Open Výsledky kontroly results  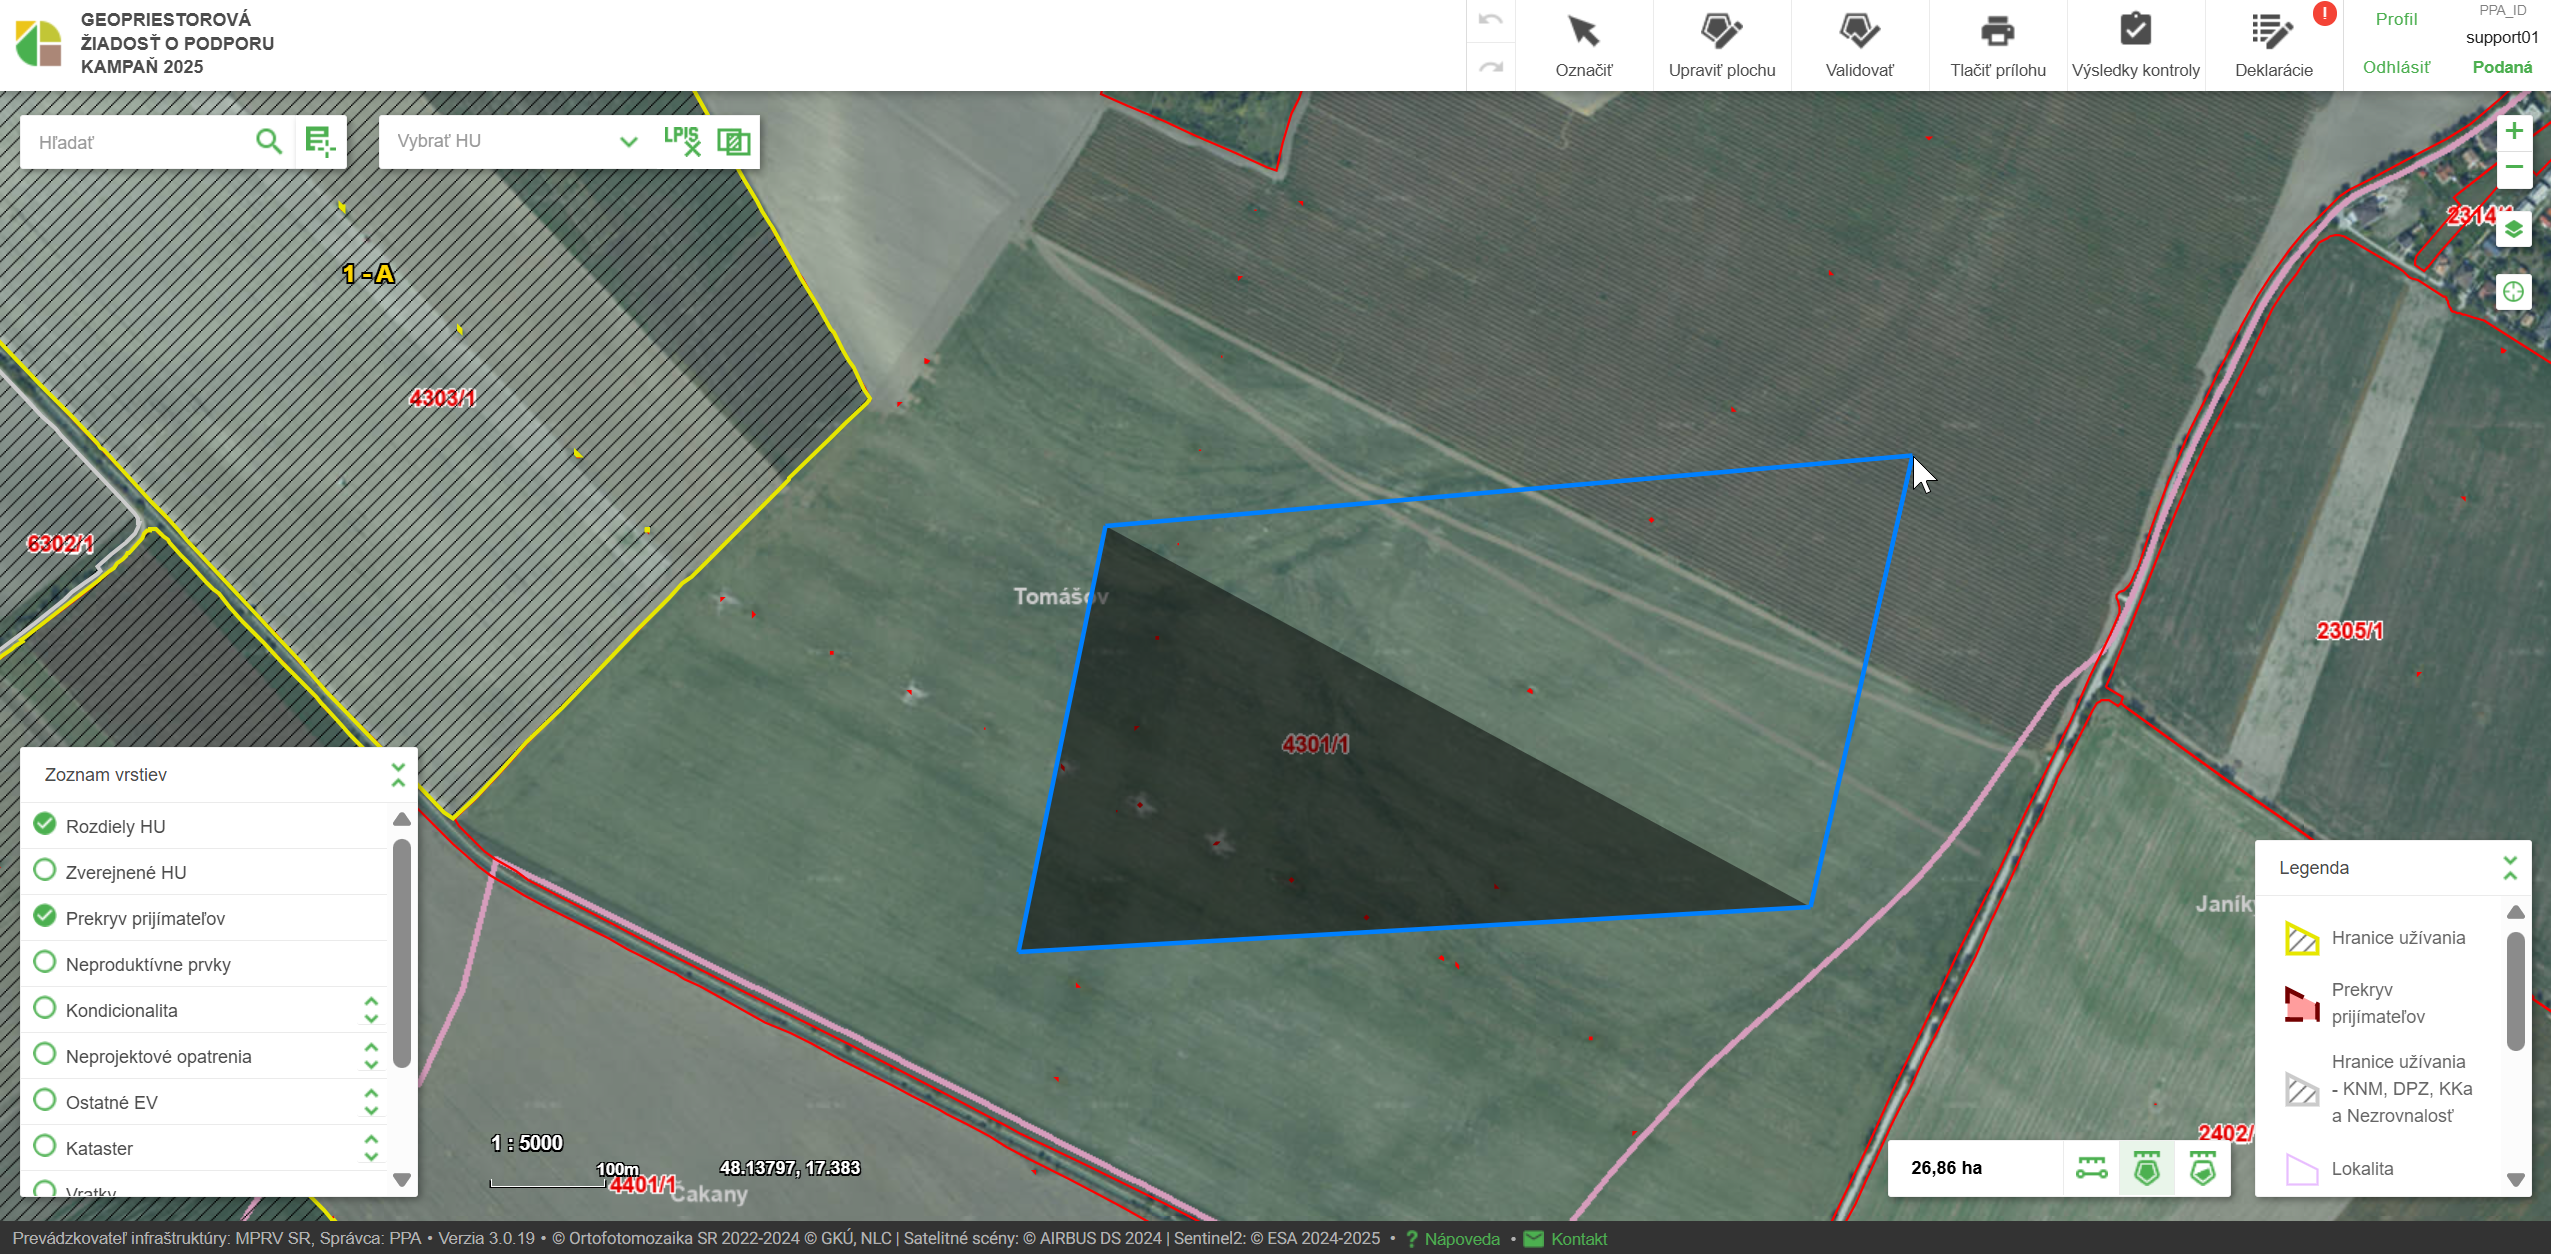(2135, 45)
